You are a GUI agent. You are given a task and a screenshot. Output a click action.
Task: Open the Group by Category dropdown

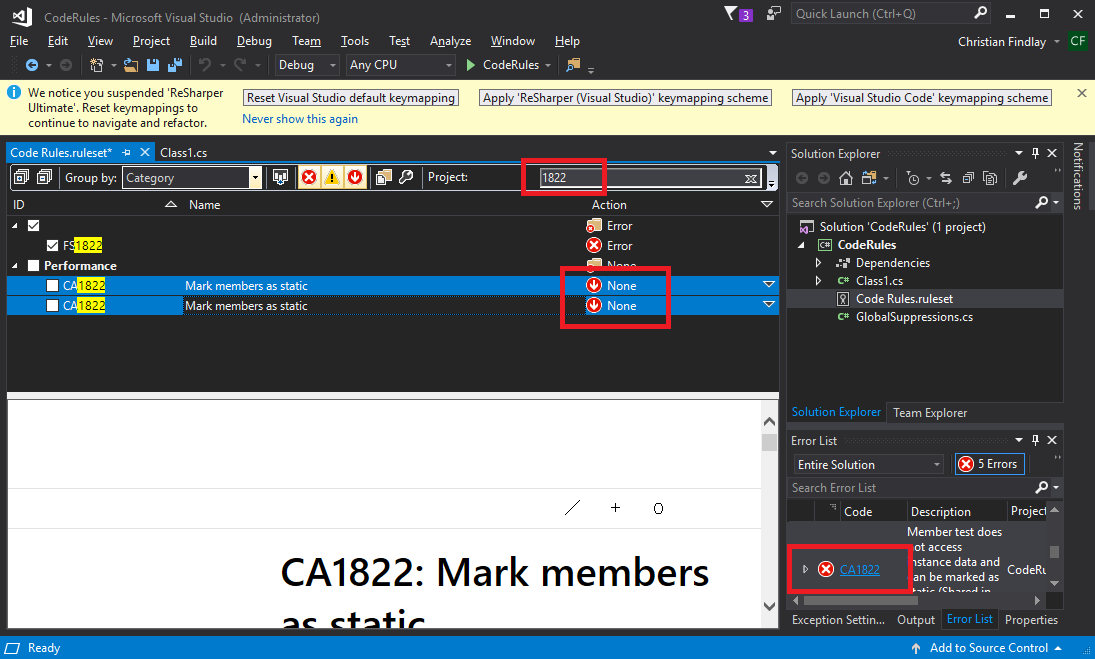[255, 178]
